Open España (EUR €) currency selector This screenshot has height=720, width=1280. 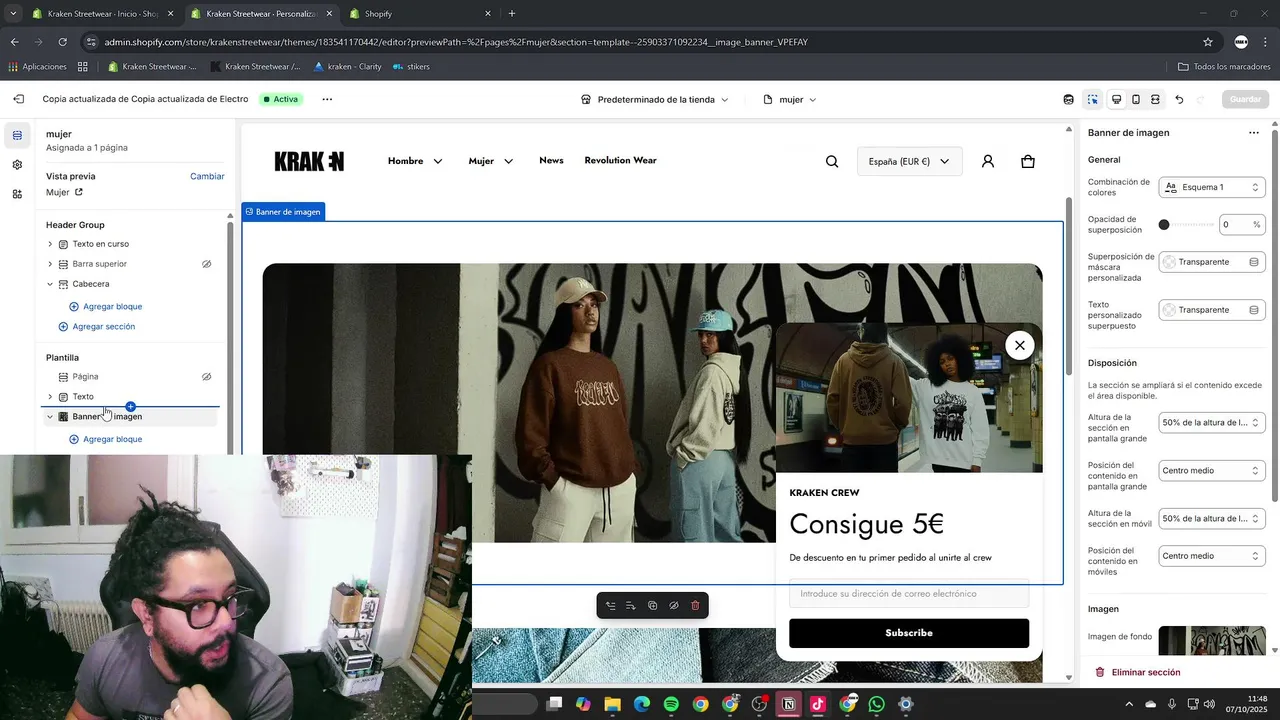coord(909,162)
